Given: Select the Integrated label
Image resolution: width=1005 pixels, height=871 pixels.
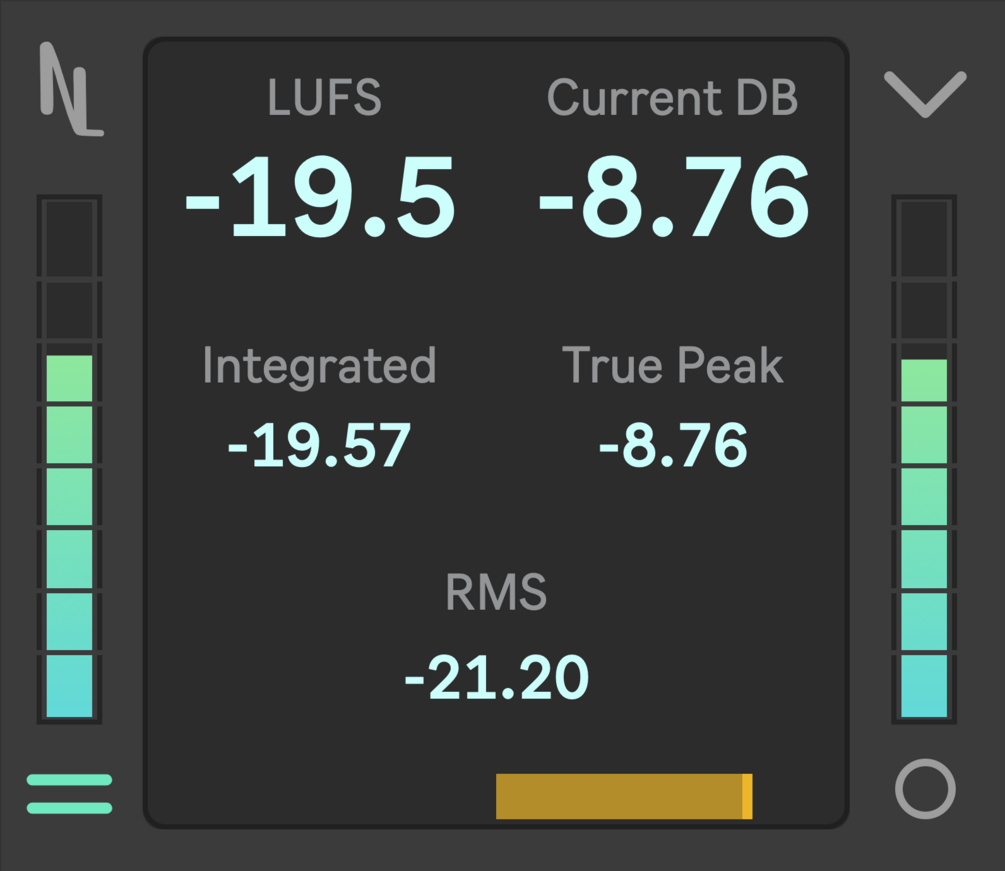Looking at the screenshot, I should point(319,365).
